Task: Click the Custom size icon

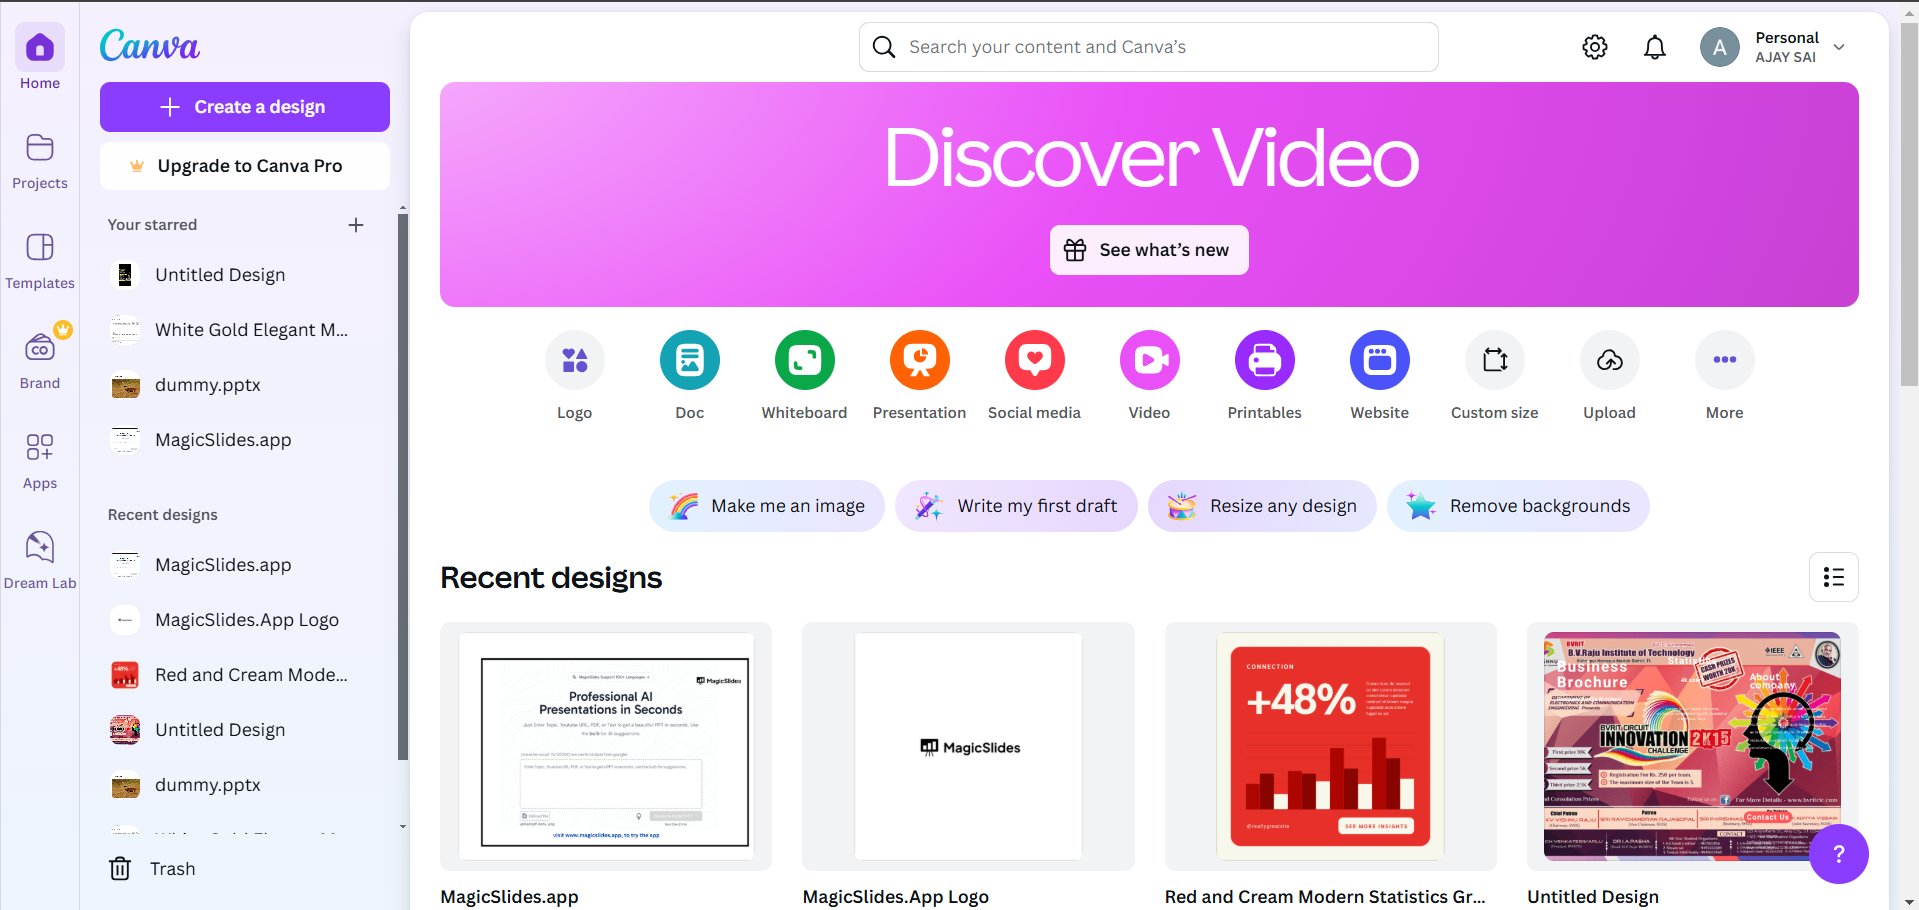Action: click(x=1494, y=360)
